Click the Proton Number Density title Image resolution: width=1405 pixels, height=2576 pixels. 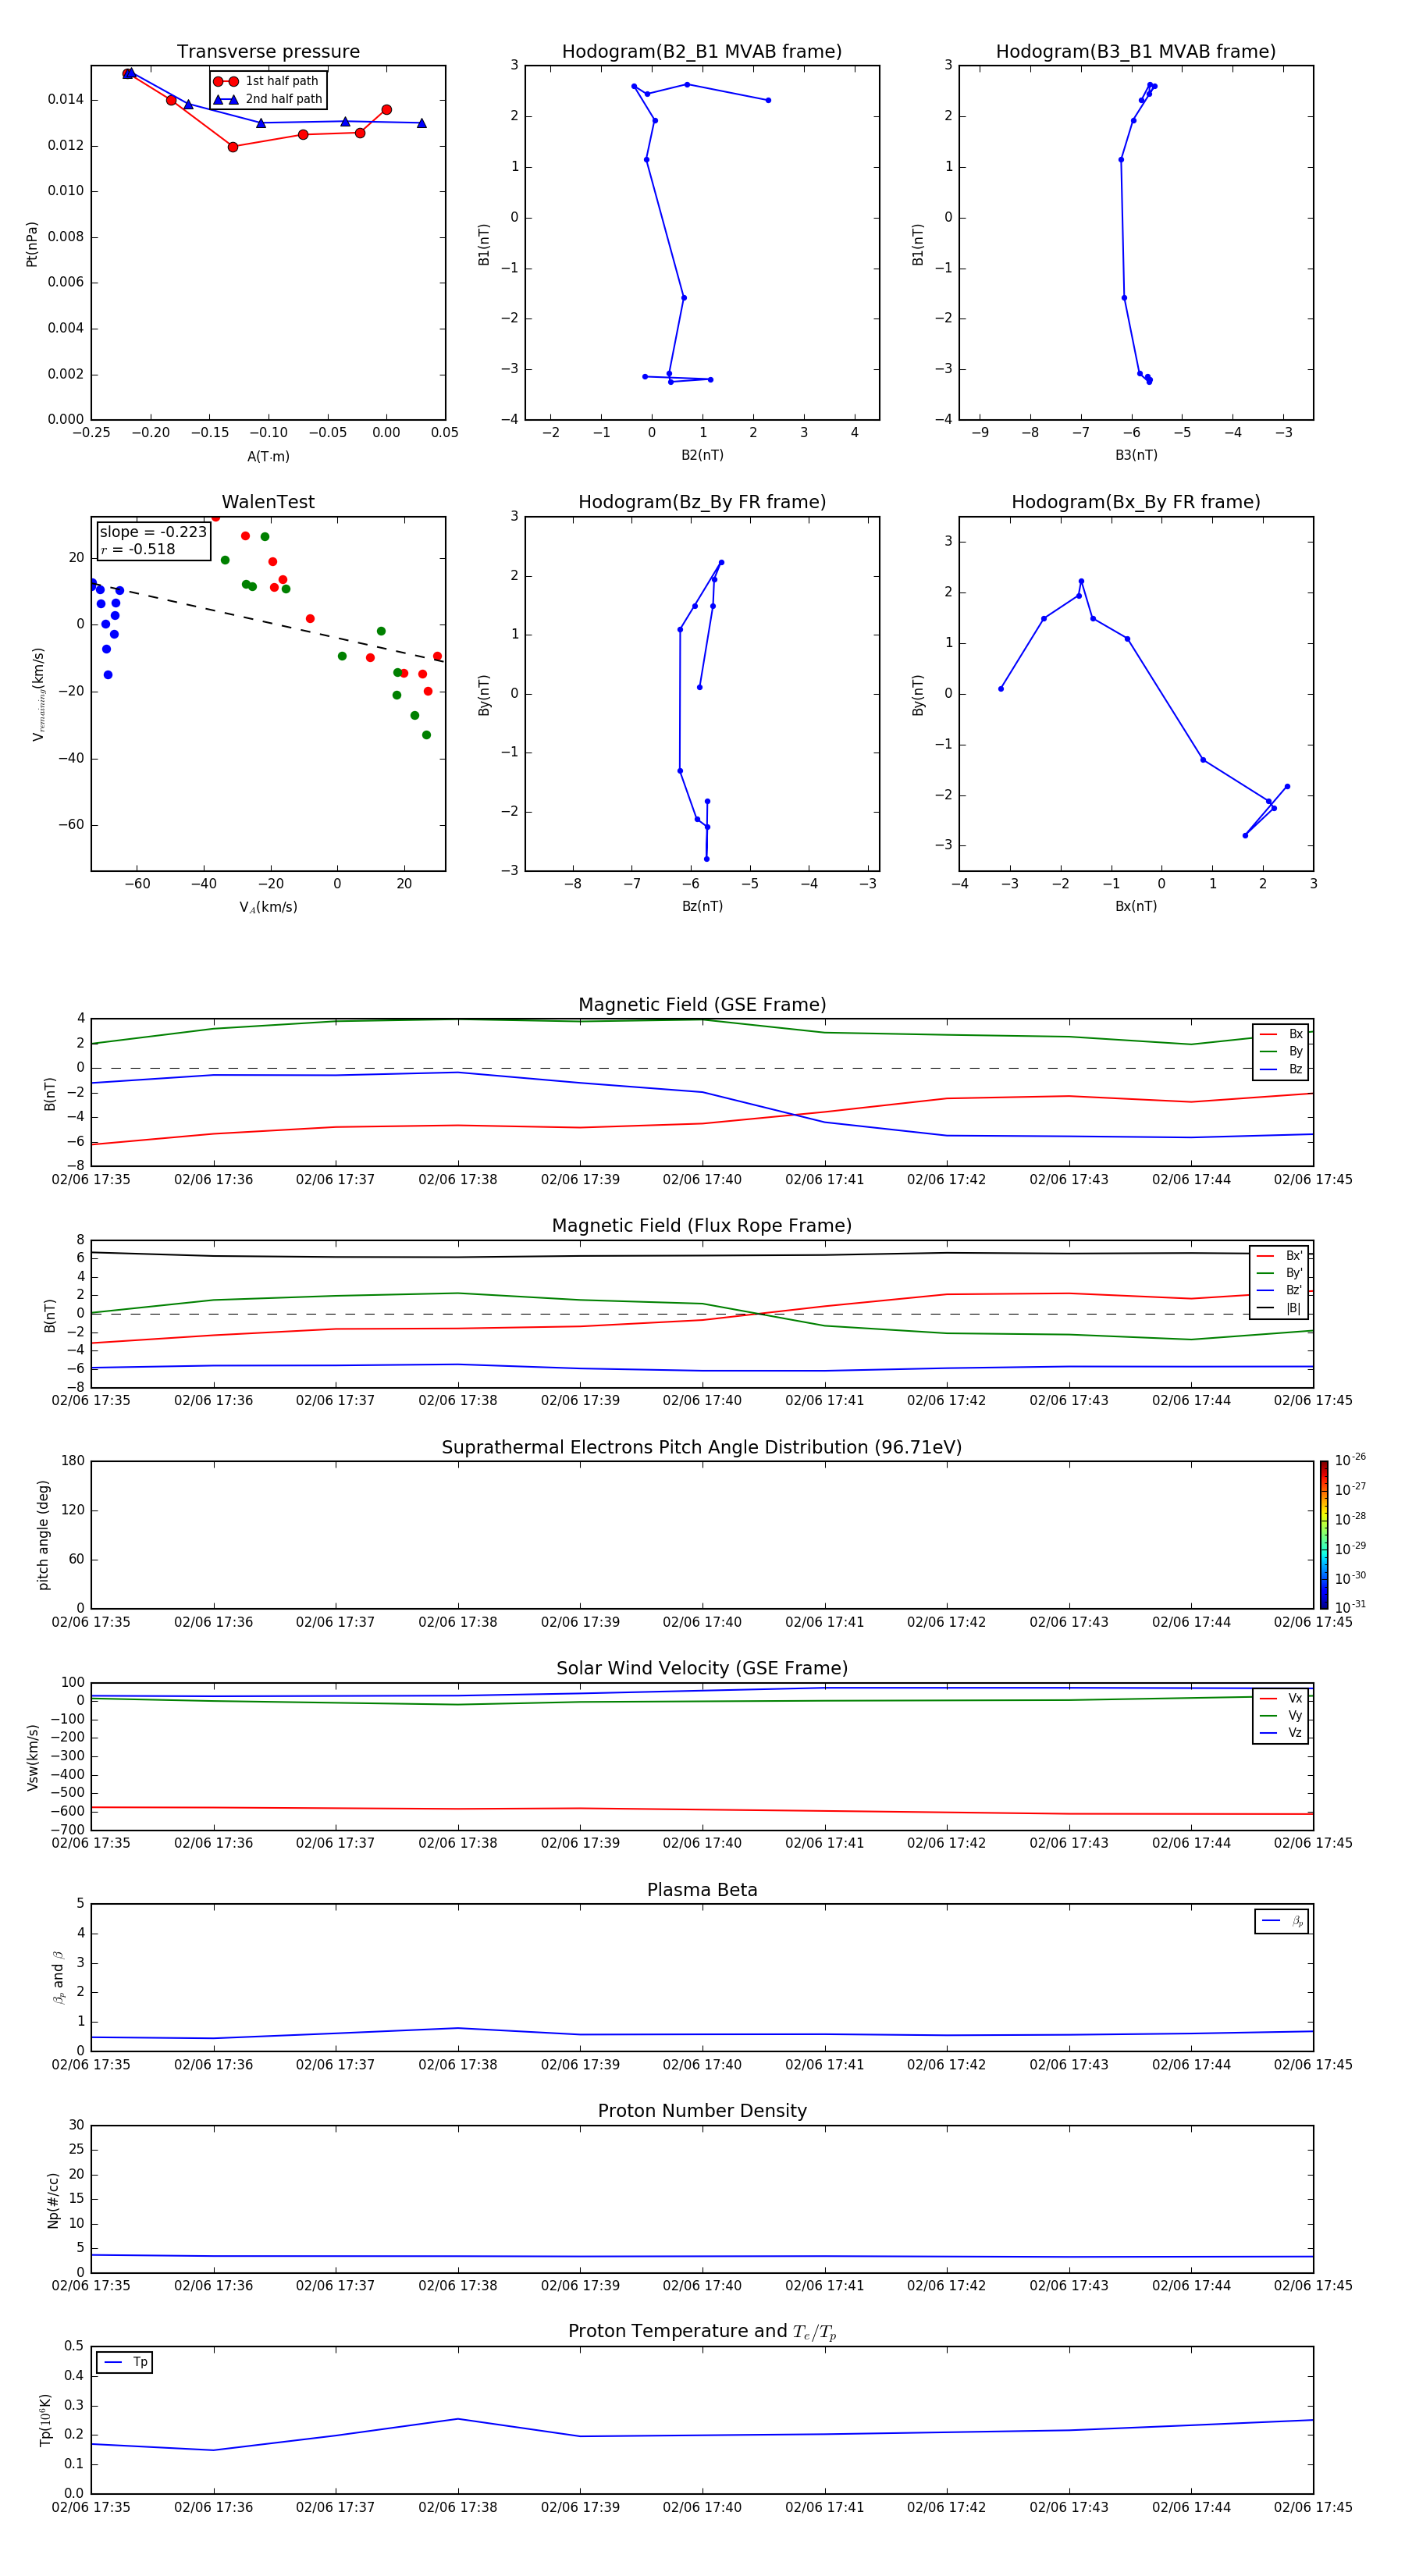702,2111
